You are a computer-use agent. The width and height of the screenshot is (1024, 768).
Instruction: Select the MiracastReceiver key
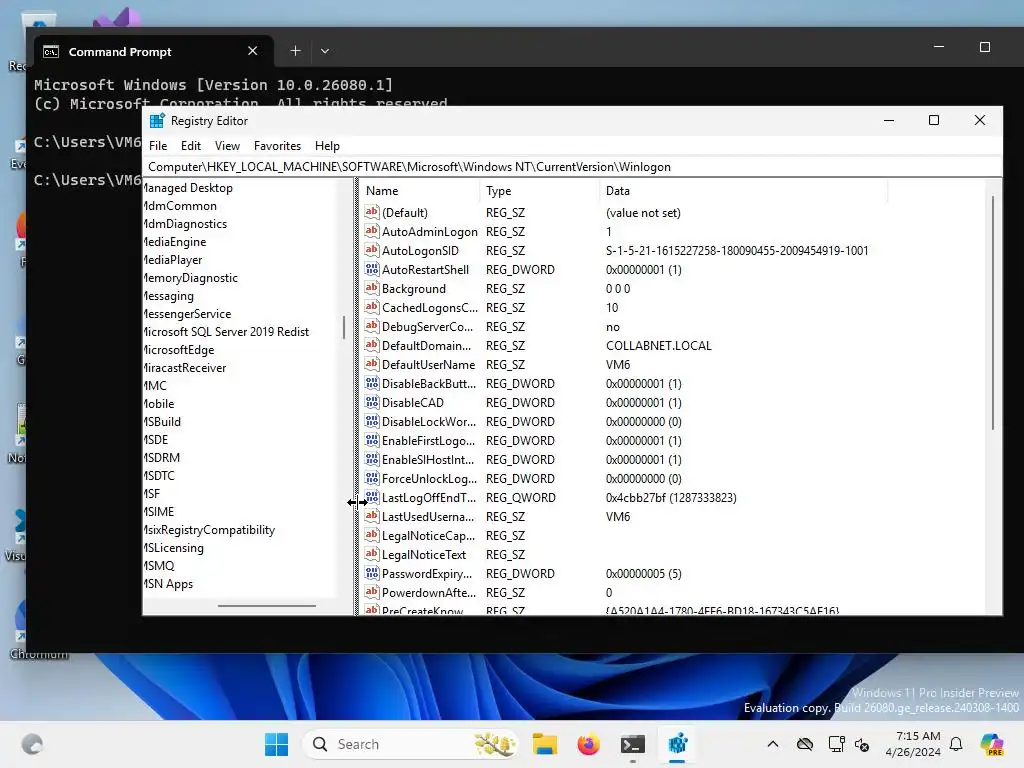pos(184,368)
